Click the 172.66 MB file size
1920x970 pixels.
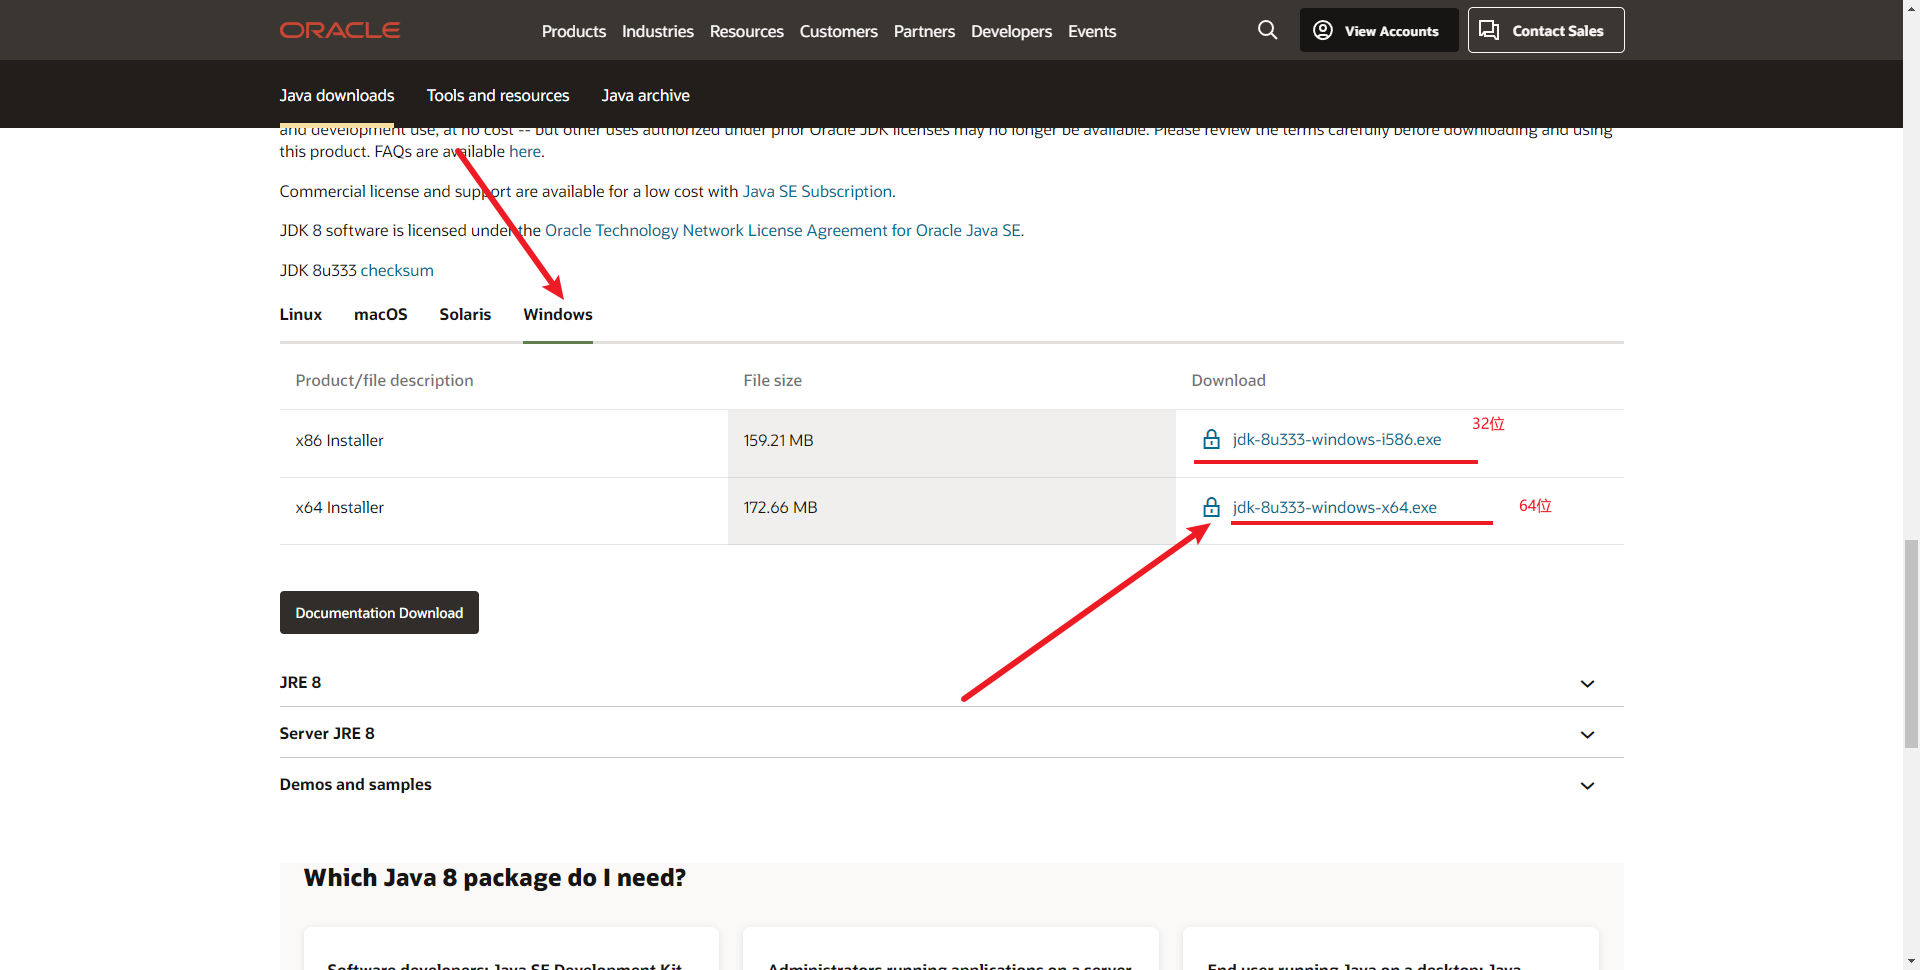pos(781,507)
